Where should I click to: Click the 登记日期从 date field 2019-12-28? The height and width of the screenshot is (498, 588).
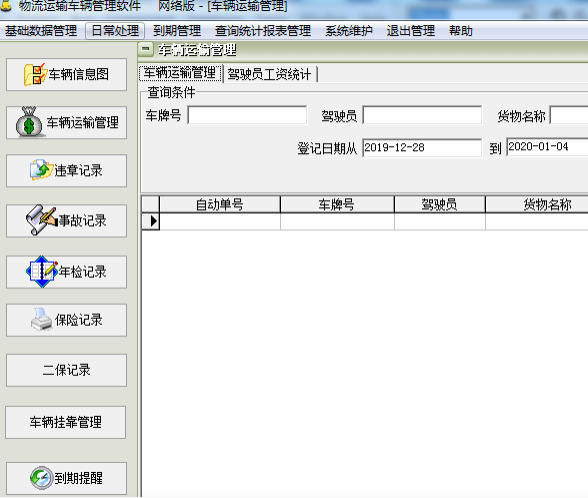[x=422, y=147]
